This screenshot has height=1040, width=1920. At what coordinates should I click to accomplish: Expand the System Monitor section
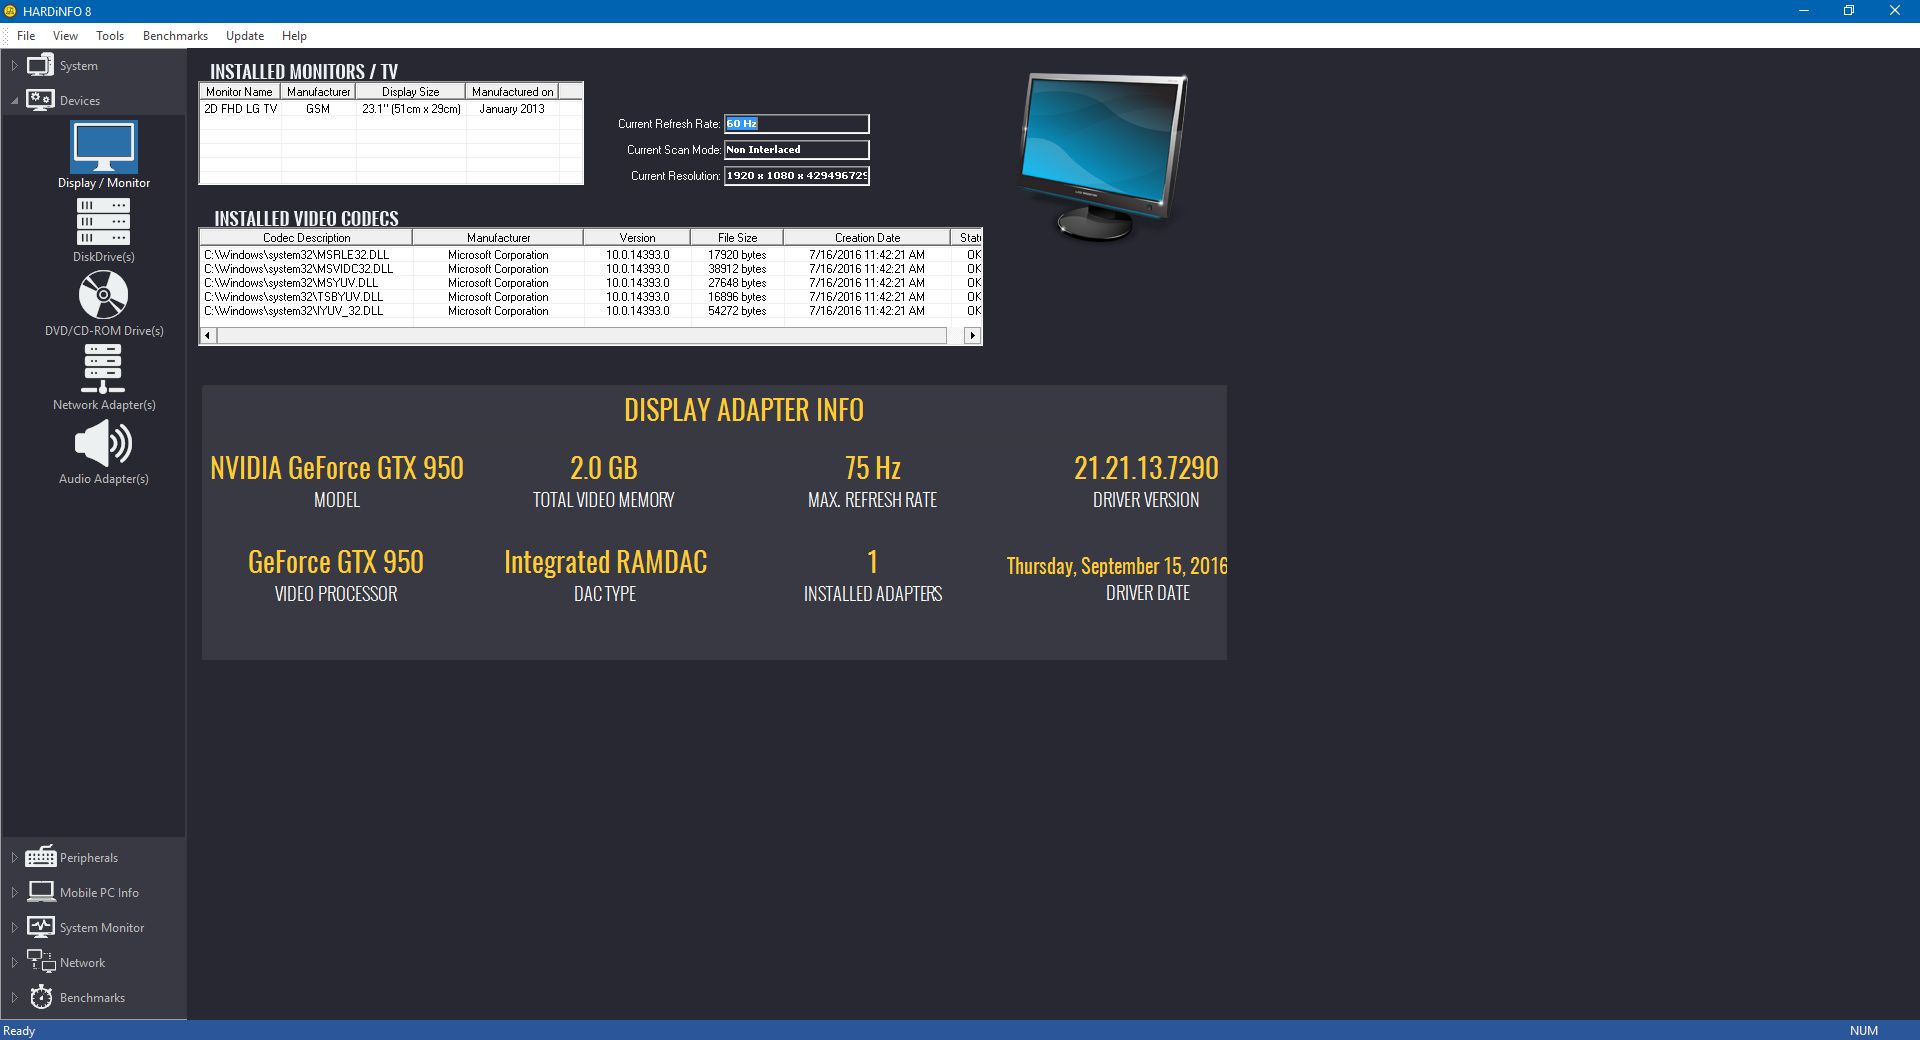(14, 928)
